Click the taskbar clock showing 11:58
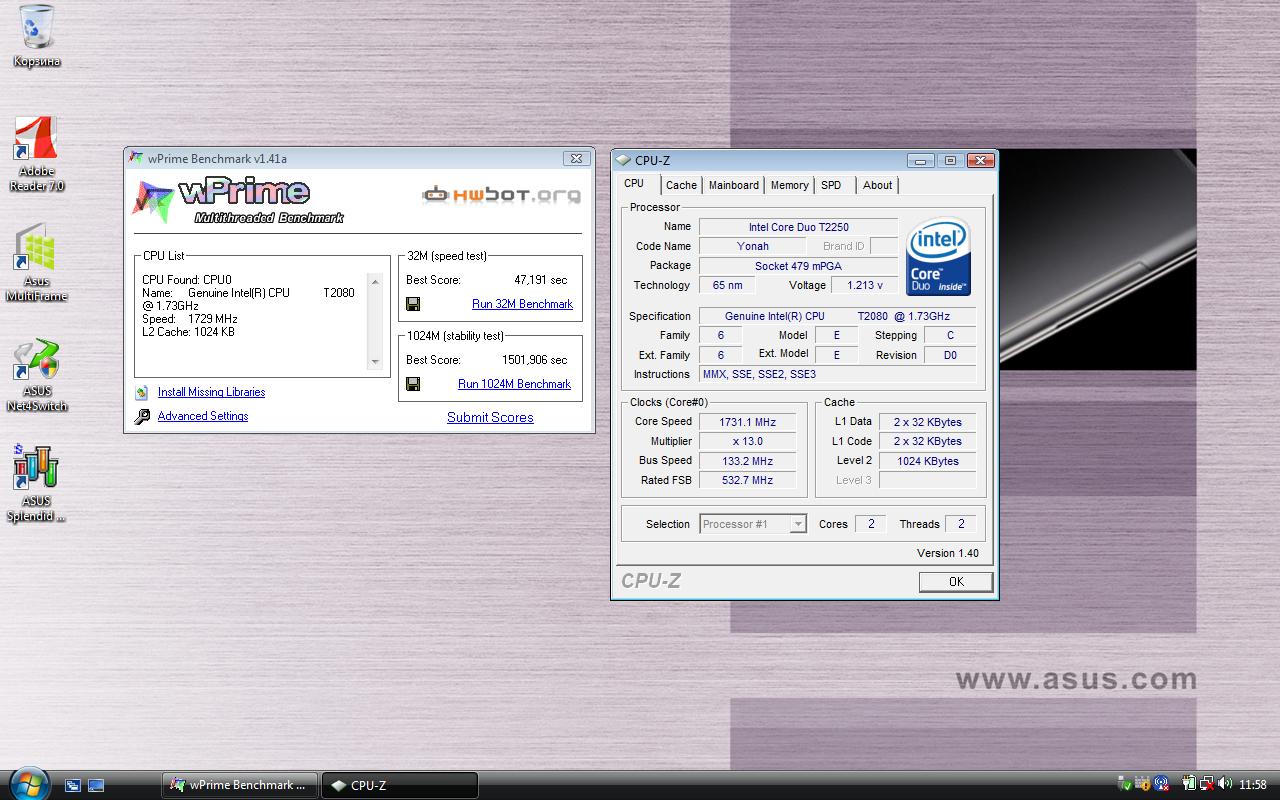 1253,785
